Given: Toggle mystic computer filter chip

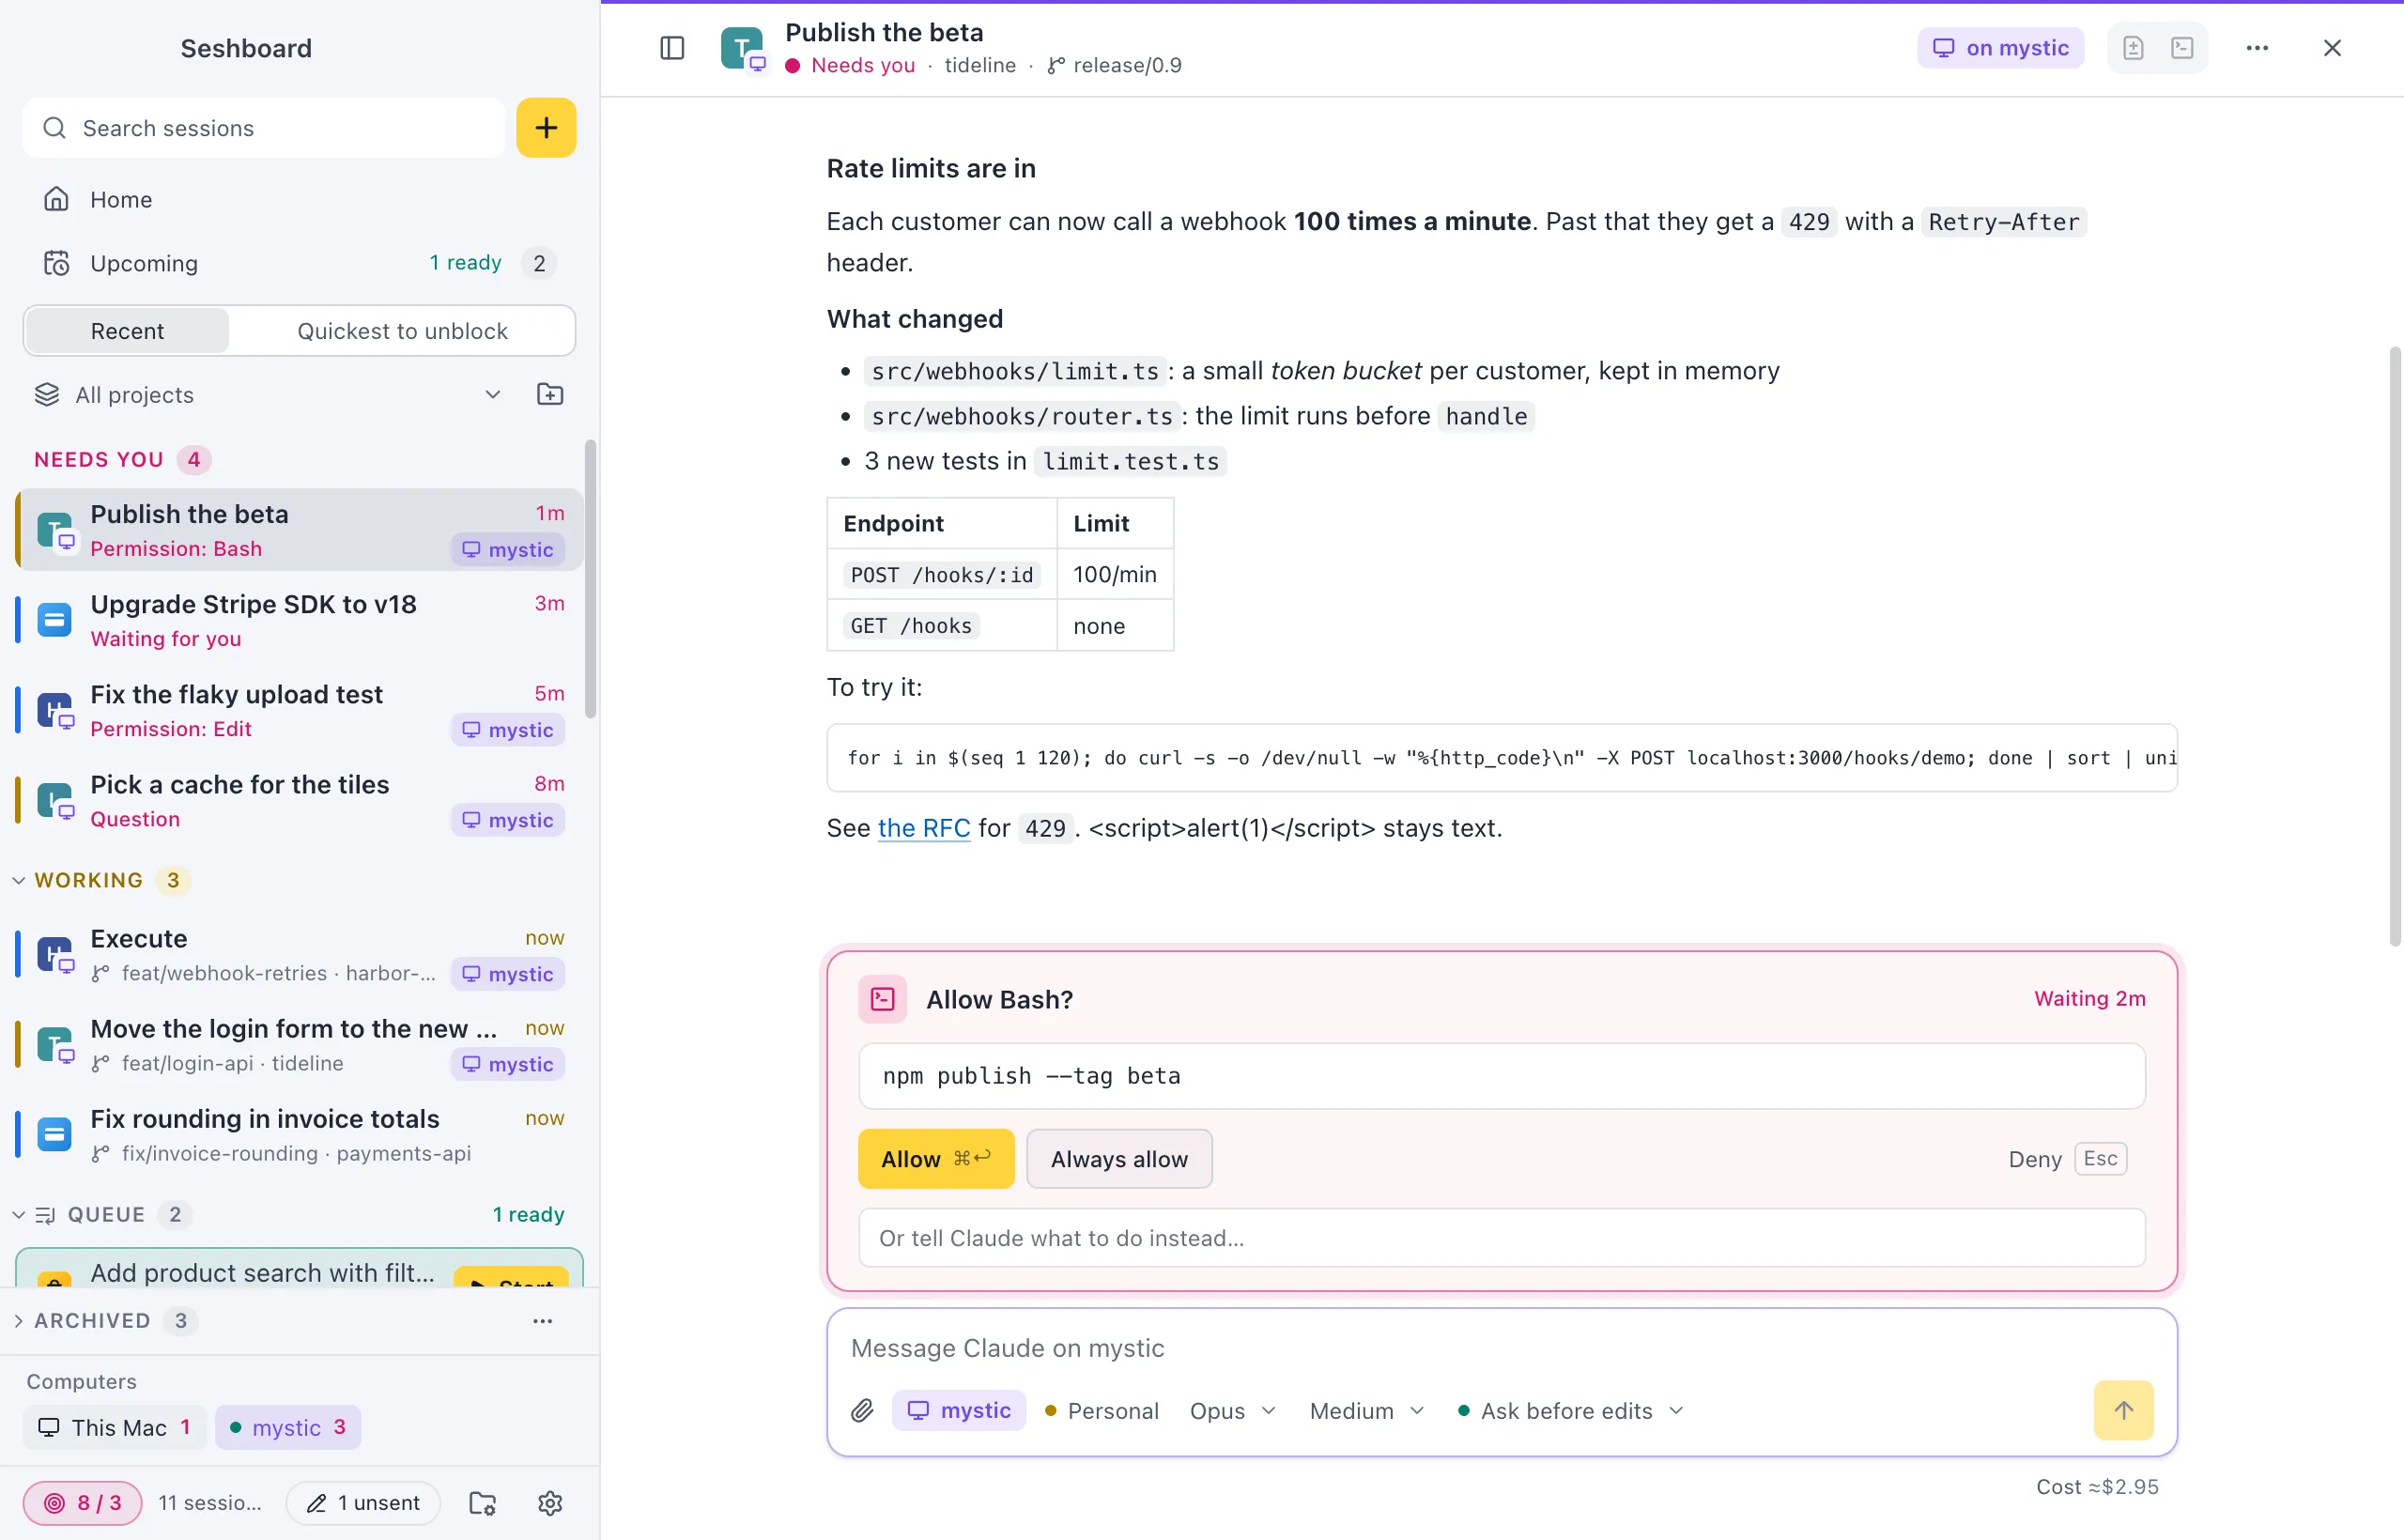Looking at the screenshot, I should coord(287,1427).
